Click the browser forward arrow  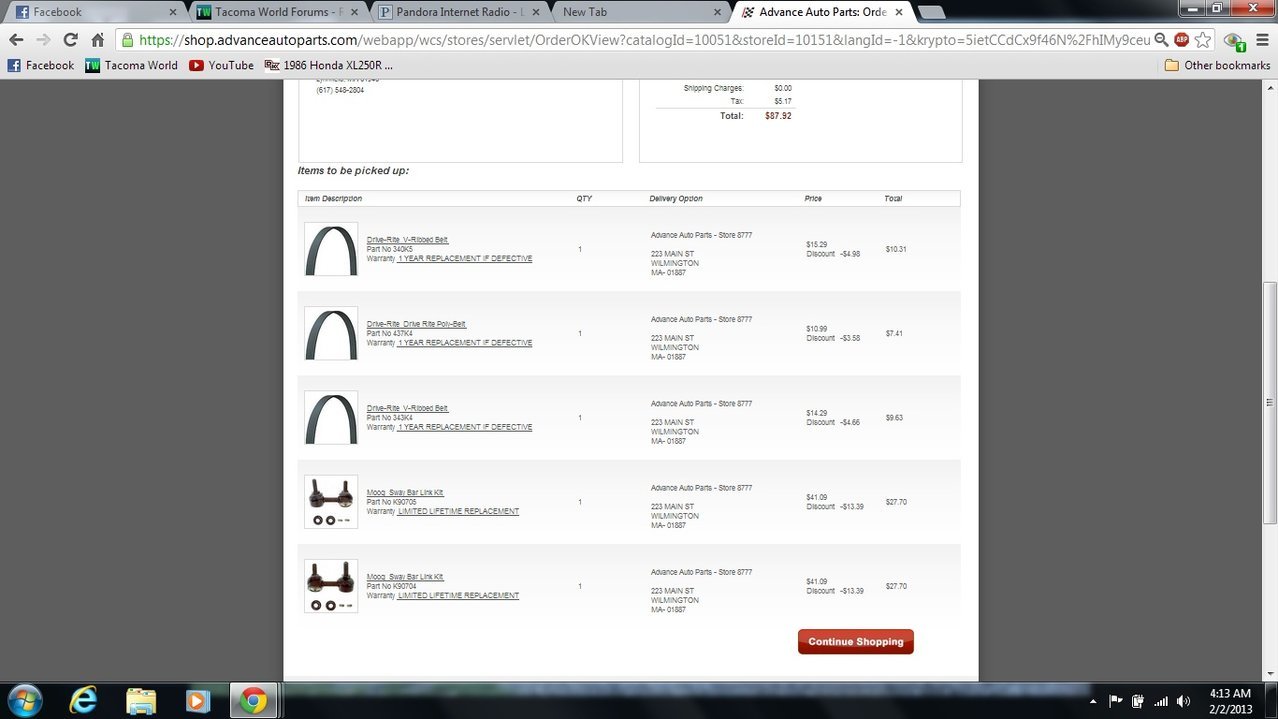coord(43,40)
